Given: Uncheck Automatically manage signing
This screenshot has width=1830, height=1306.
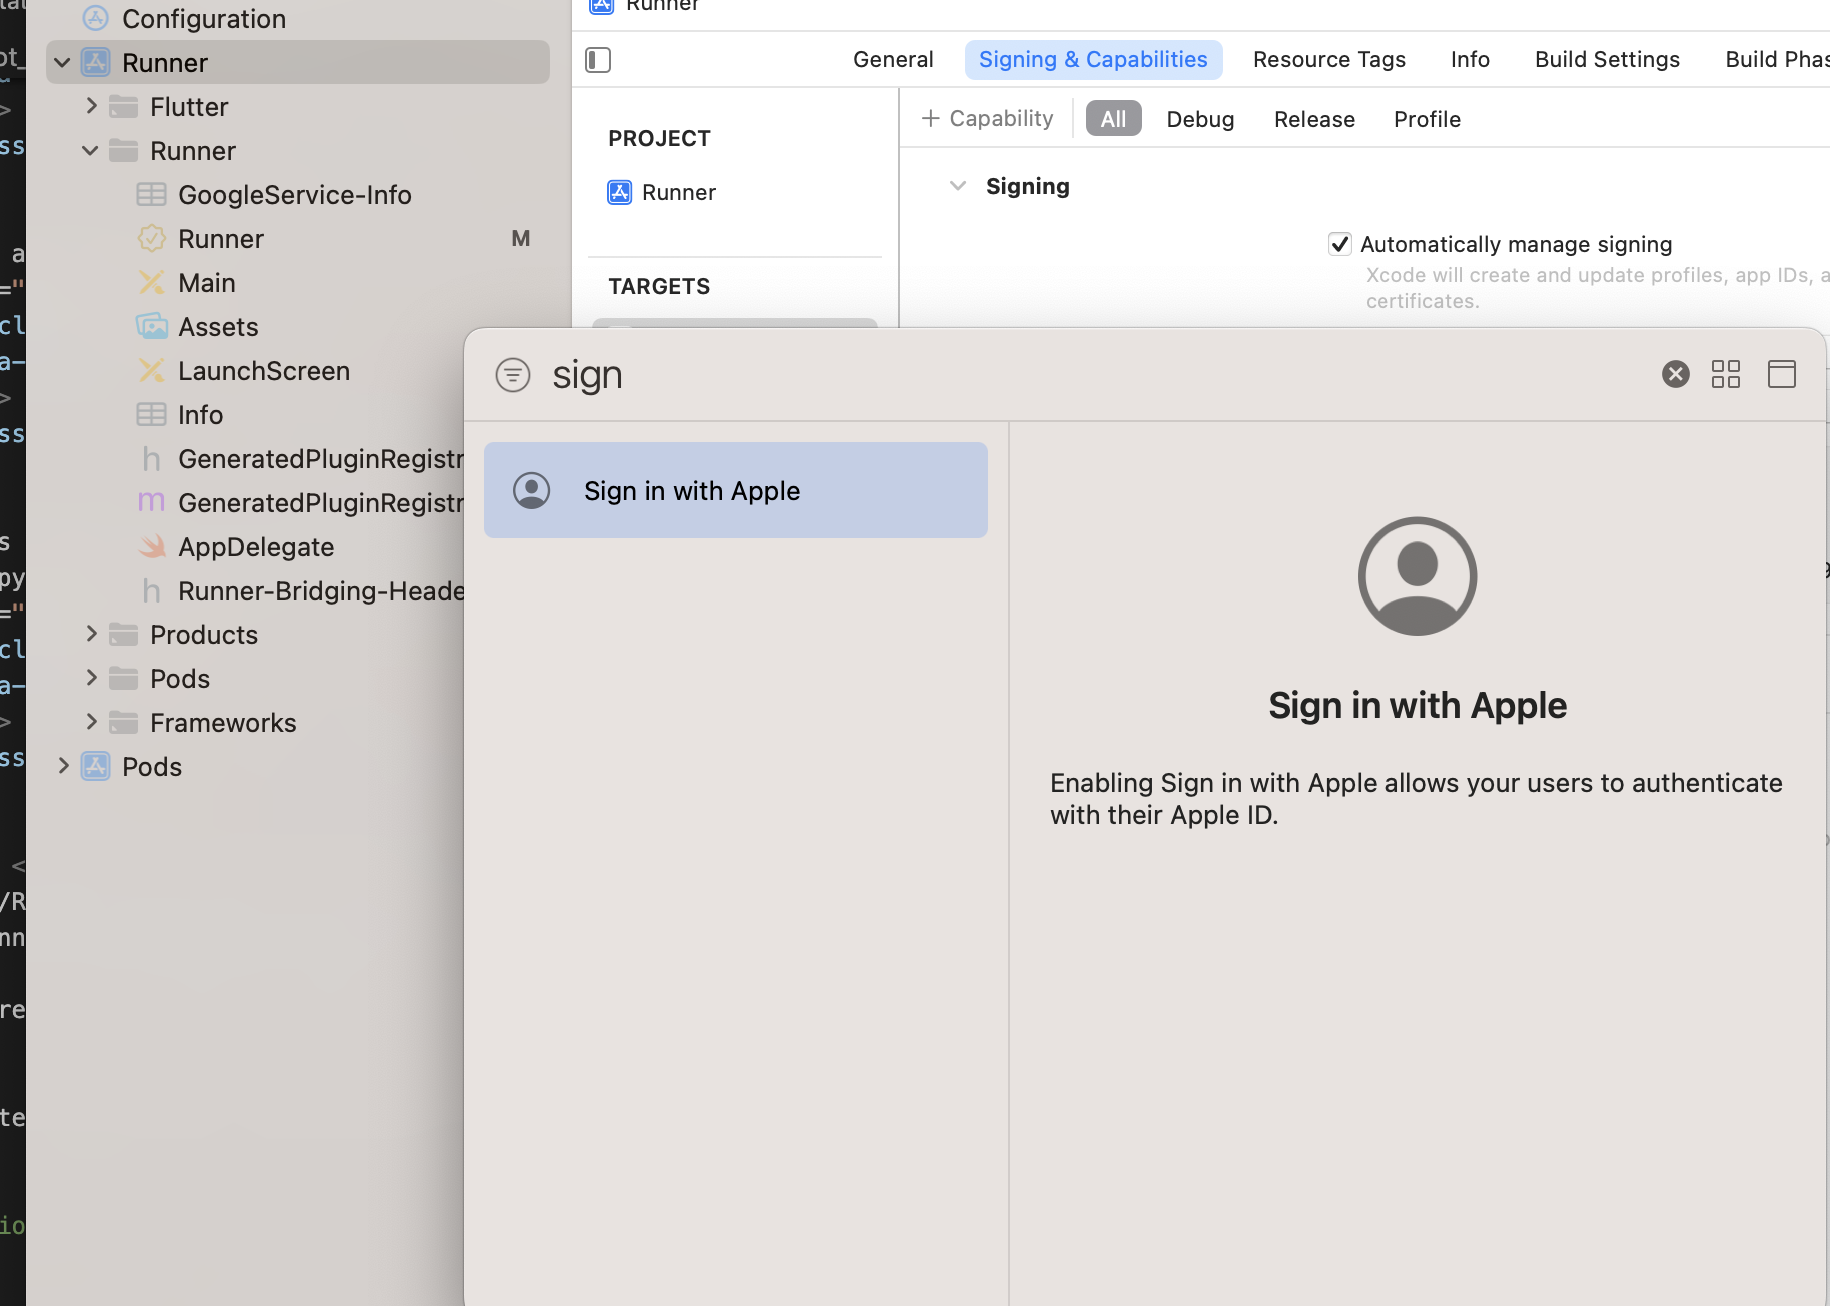Looking at the screenshot, I should 1339,244.
